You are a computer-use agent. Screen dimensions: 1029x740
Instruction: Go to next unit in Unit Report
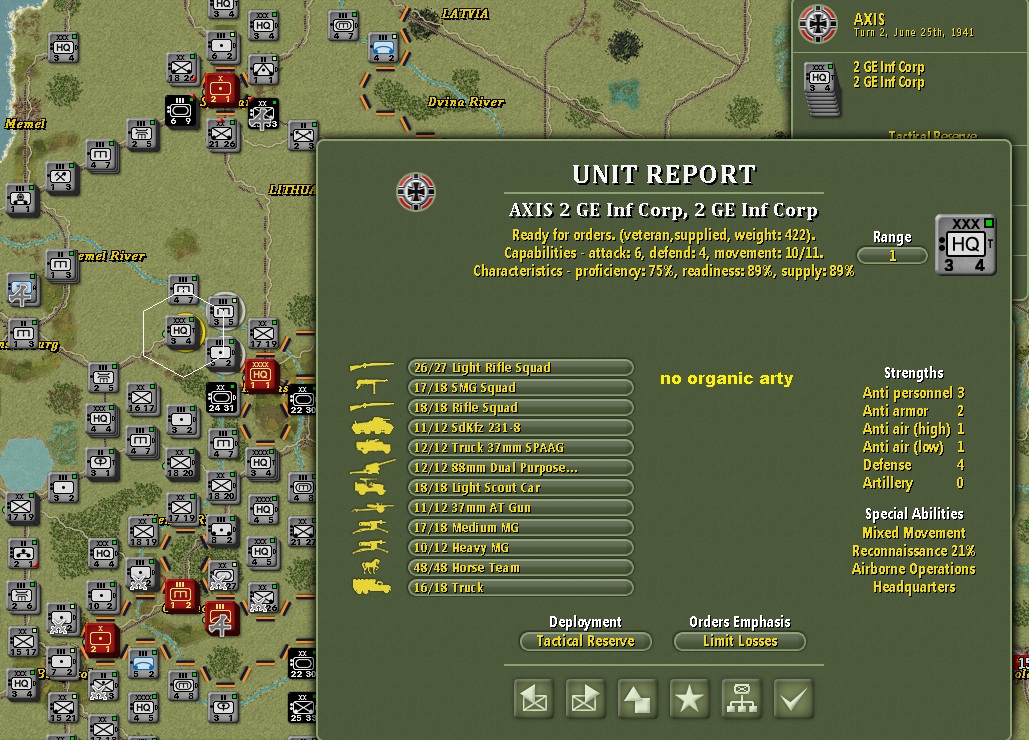585,699
